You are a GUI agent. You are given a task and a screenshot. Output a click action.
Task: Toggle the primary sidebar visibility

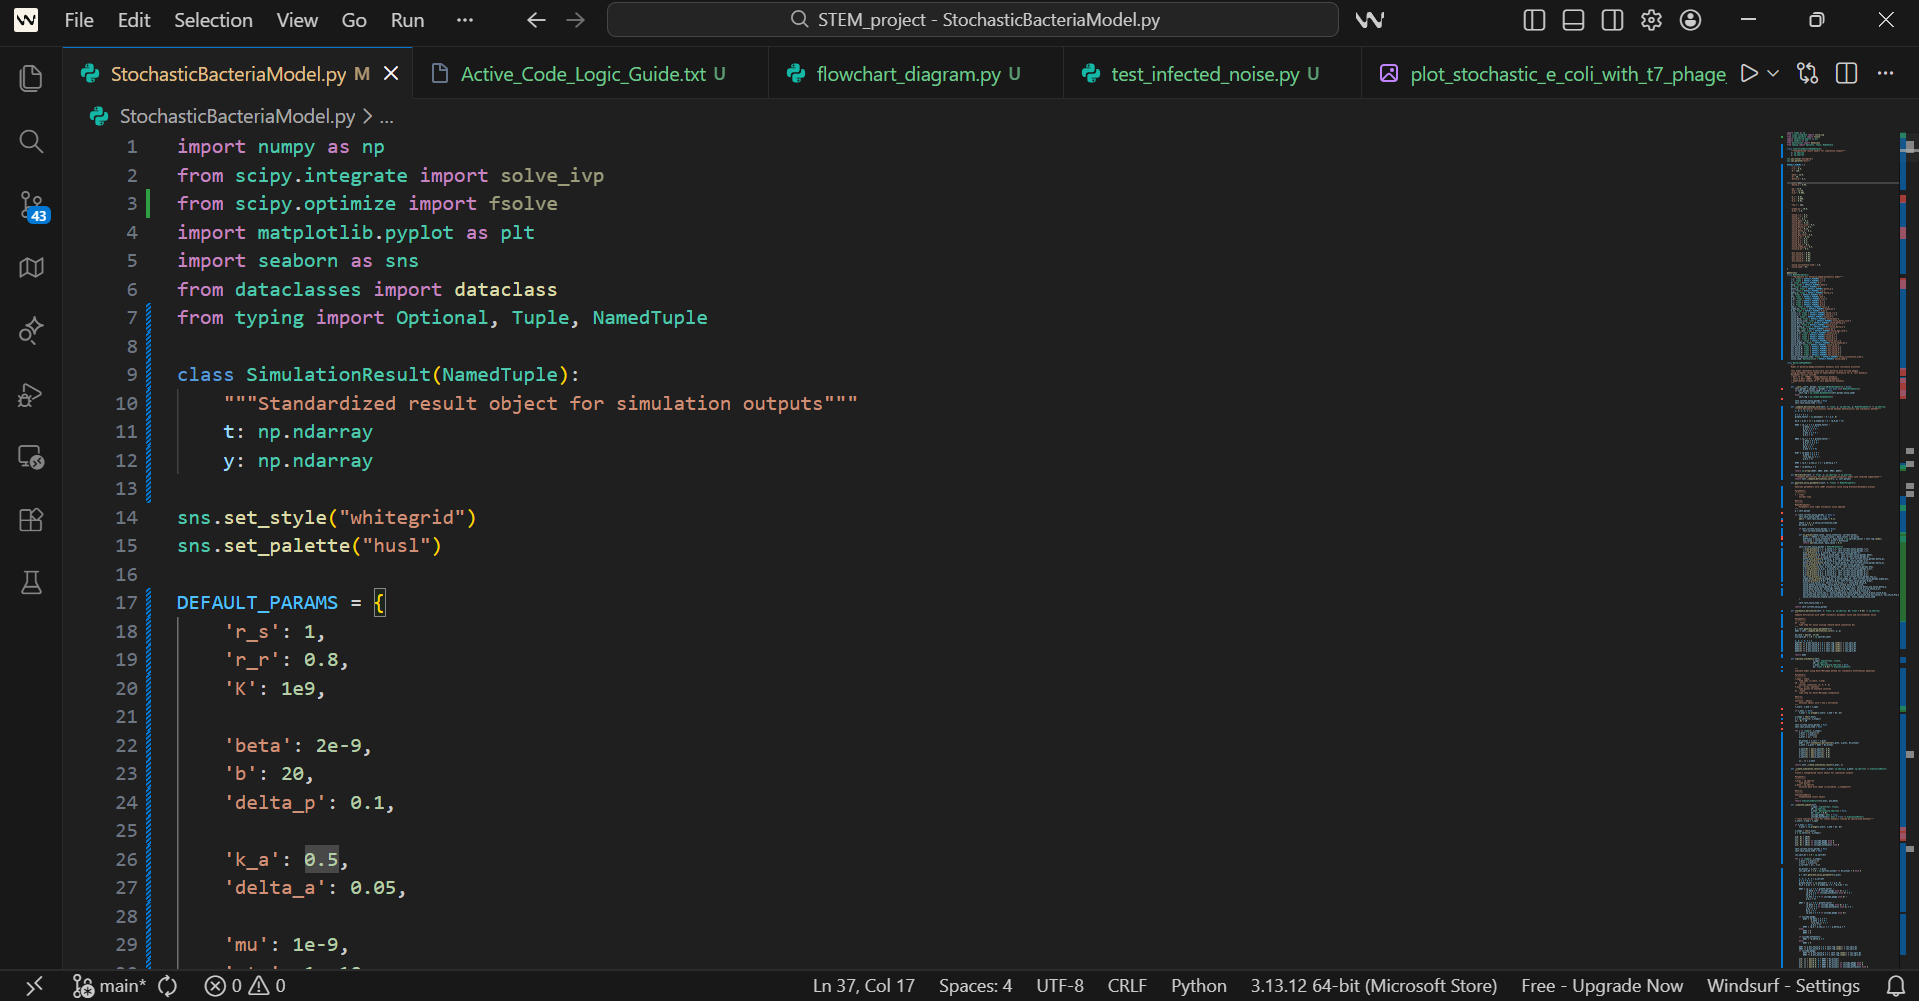click(1533, 19)
